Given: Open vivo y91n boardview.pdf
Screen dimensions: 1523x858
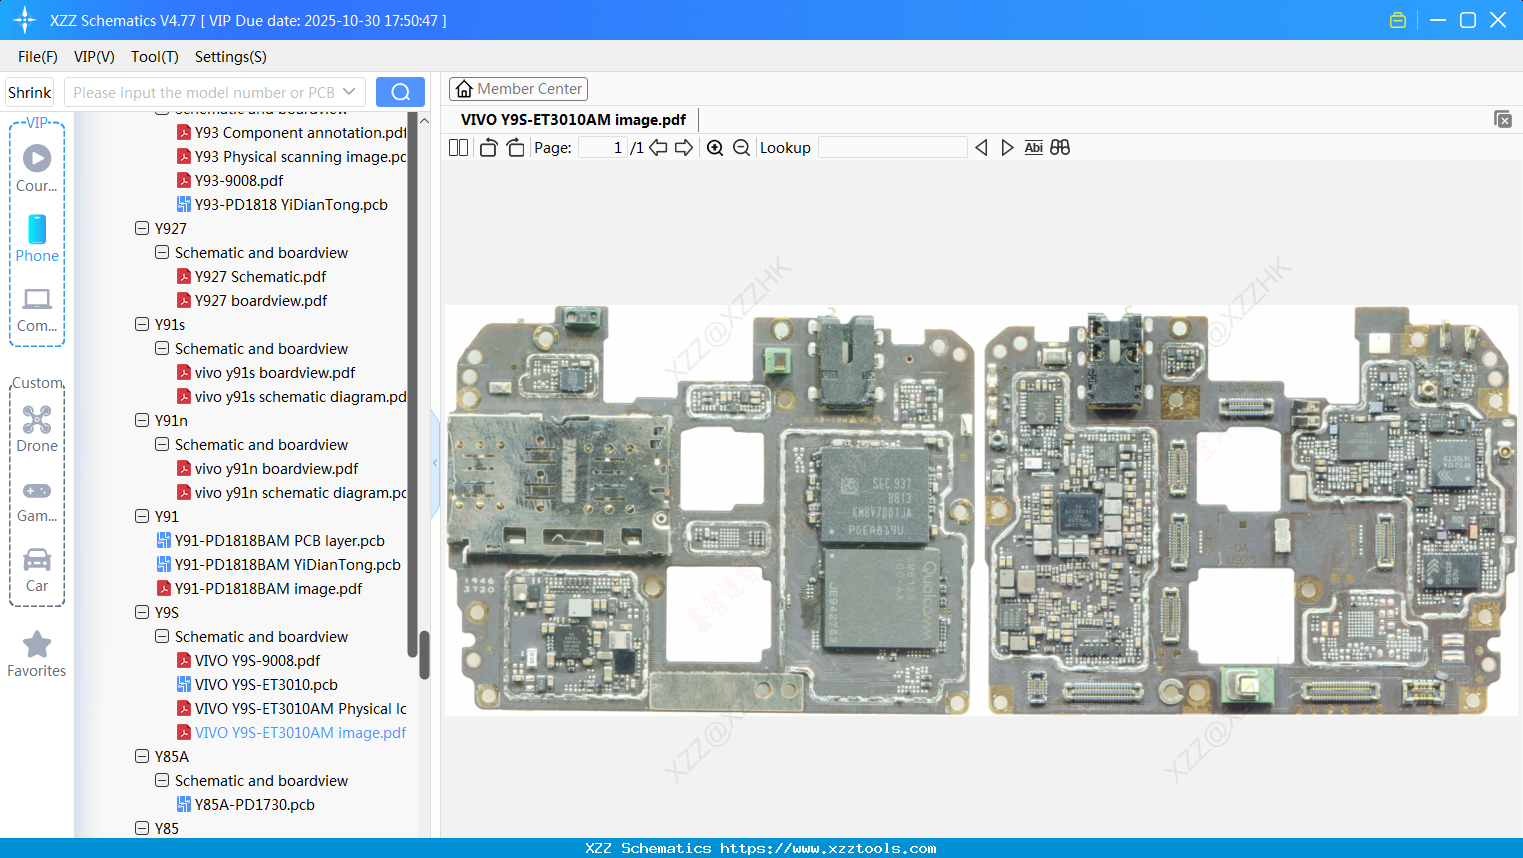Looking at the screenshot, I should pos(268,468).
